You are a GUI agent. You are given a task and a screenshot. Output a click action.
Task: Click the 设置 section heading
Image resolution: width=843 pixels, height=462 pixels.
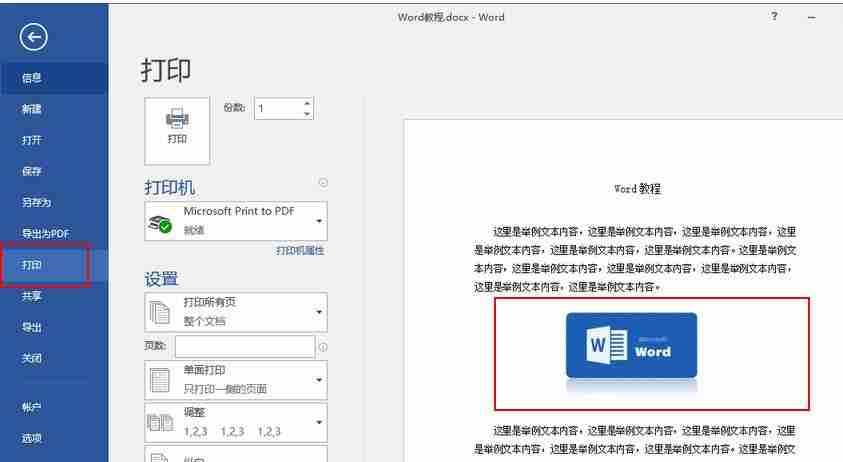tap(161, 279)
